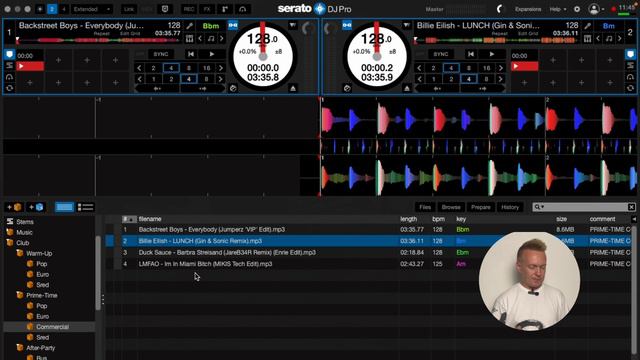Trigger the red cue point 1 on deck 1
The width and height of the screenshot is (640, 360).
30,66
